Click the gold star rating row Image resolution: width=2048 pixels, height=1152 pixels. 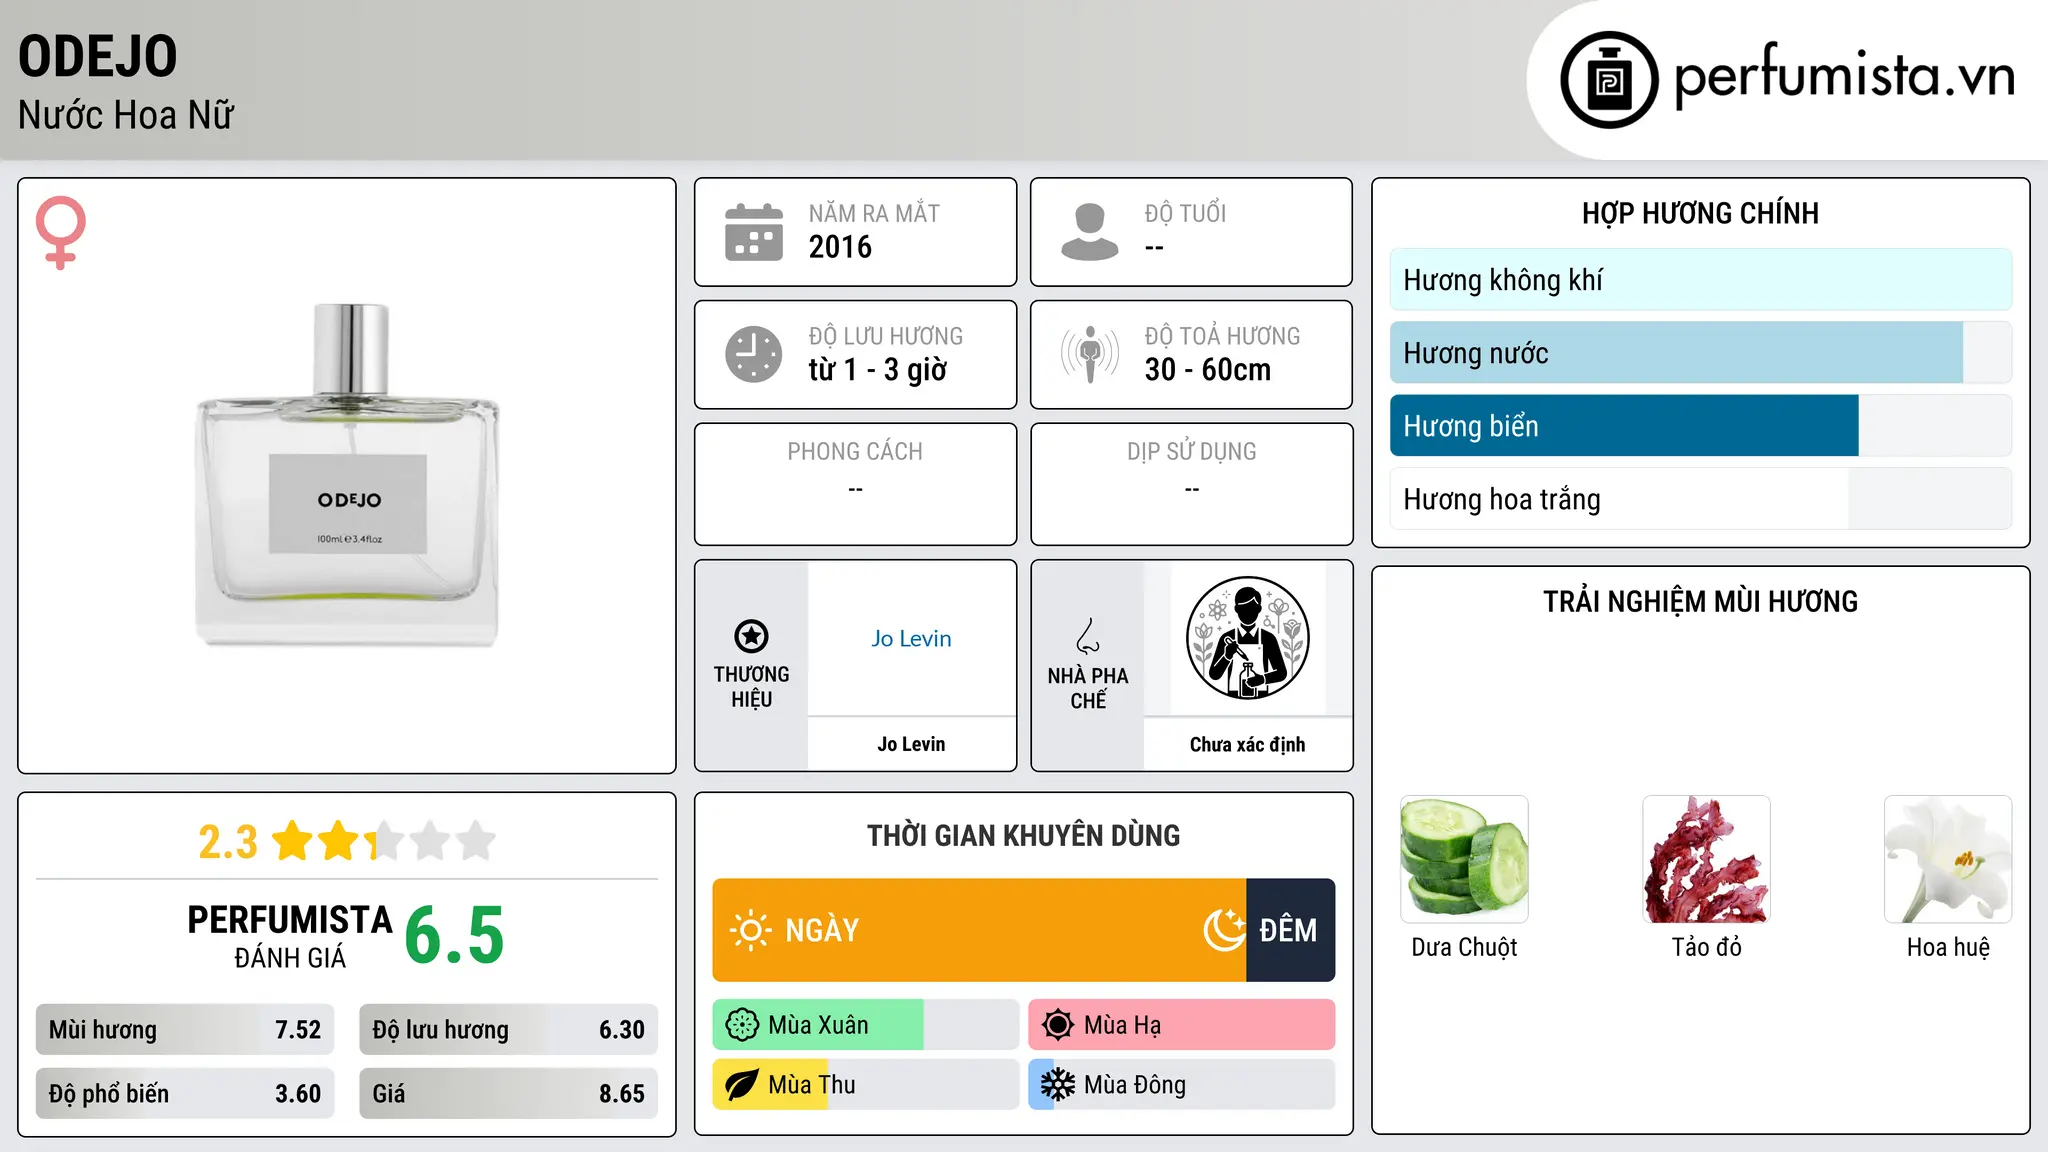[x=384, y=841]
